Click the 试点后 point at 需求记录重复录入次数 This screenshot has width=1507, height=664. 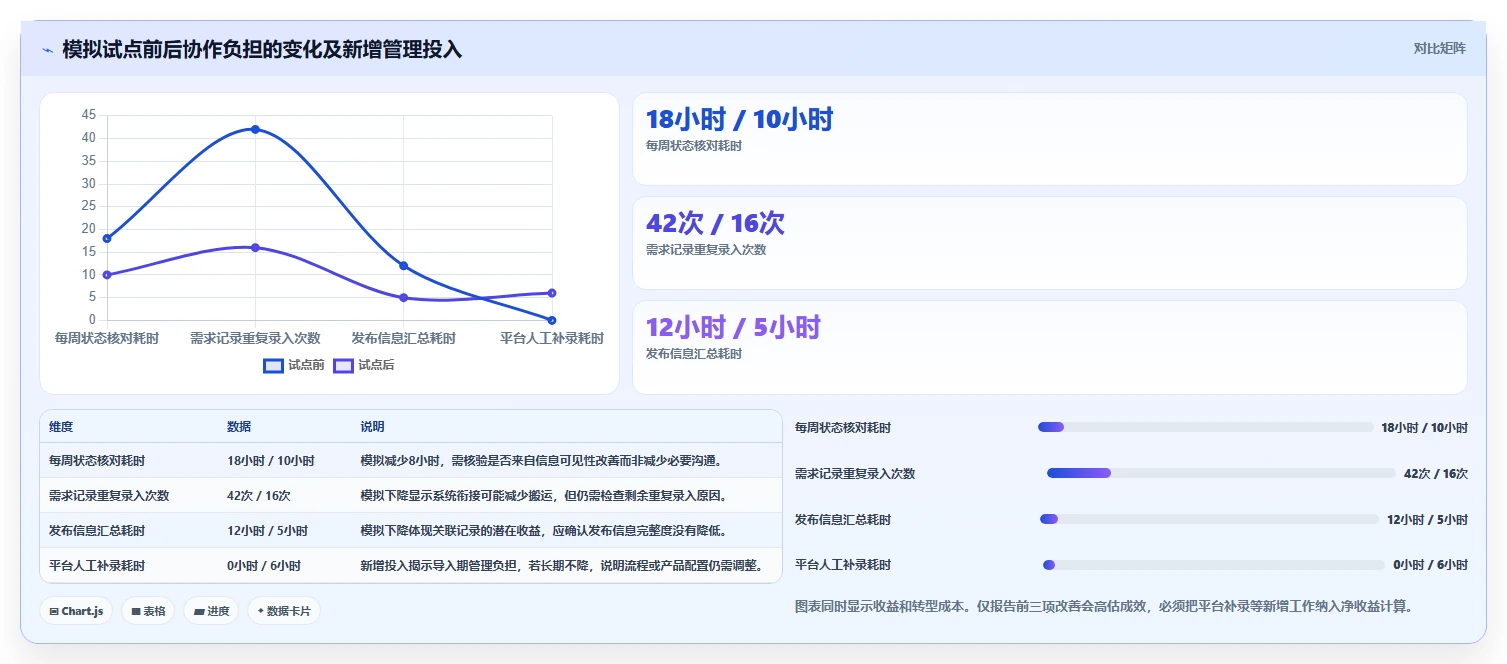(x=255, y=247)
